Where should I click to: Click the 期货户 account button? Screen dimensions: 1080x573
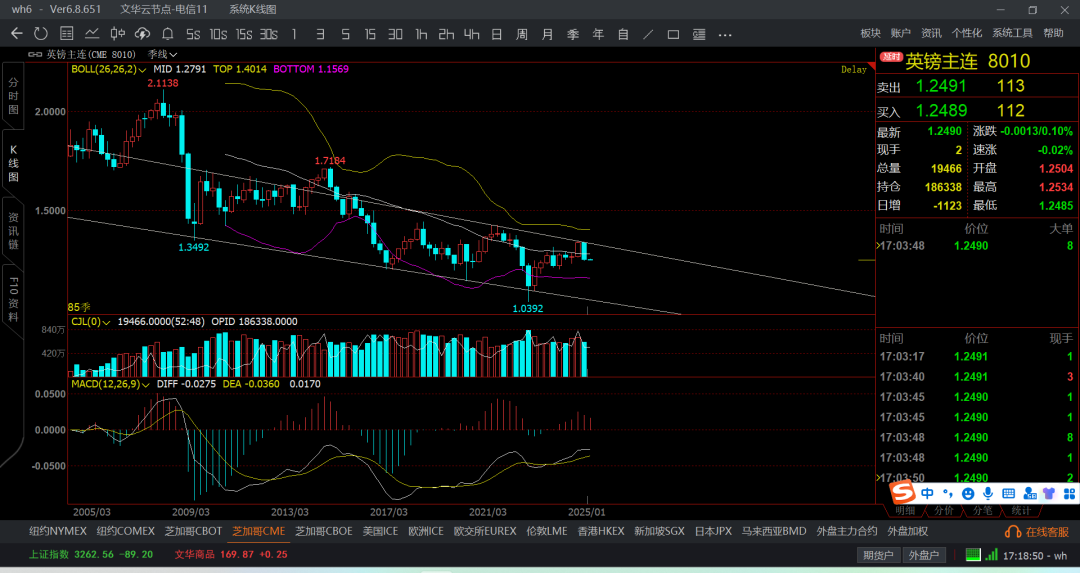click(x=878, y=555)
